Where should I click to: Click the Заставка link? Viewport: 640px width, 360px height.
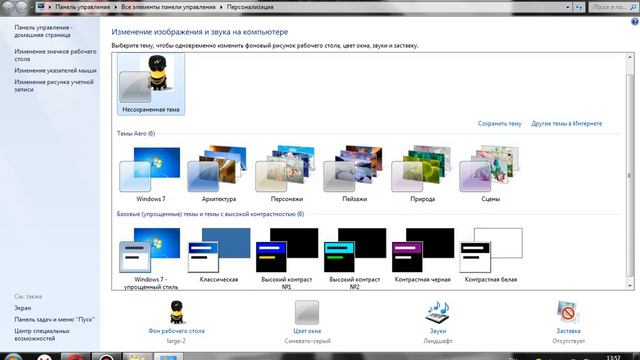pyautogui.click(x=568, y=331)
